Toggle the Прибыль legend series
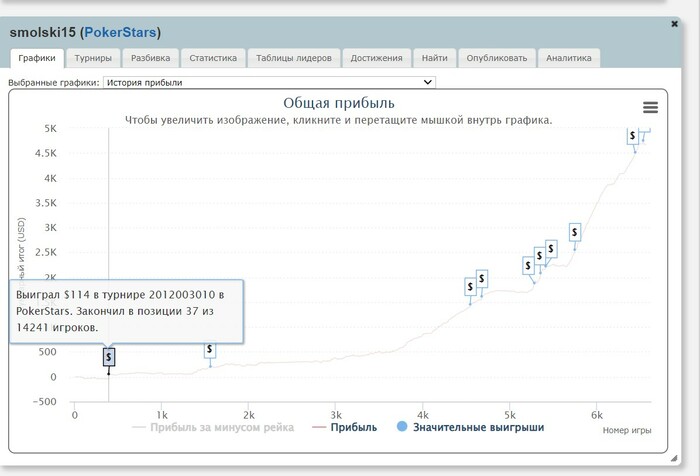The width and height of the screenshot is (700, 476). (x=344, y=427)
